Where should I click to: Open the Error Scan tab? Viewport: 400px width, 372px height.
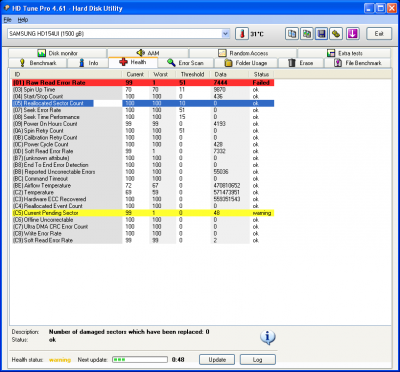click(x=185, y=63)
